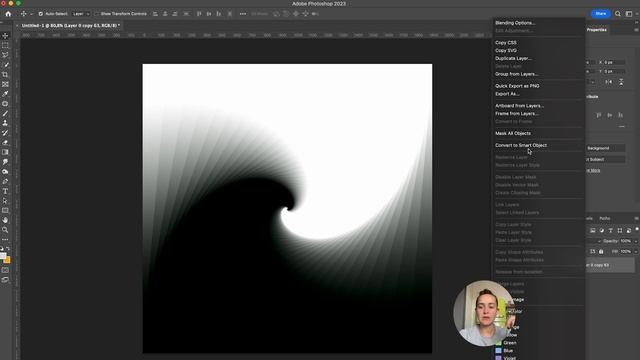Select the Brush tool

[5, 113]
